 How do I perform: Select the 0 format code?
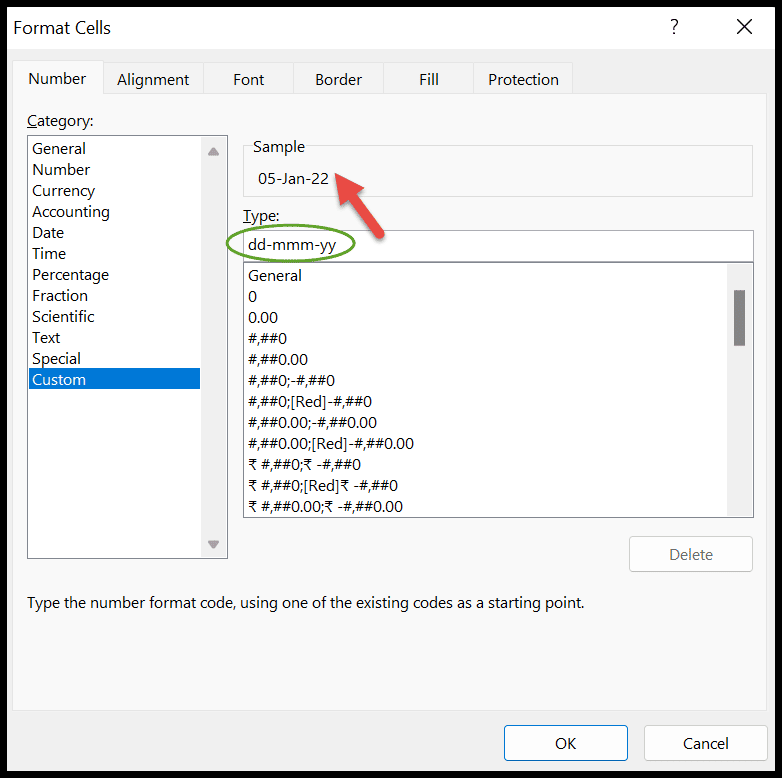click(485, 297)
